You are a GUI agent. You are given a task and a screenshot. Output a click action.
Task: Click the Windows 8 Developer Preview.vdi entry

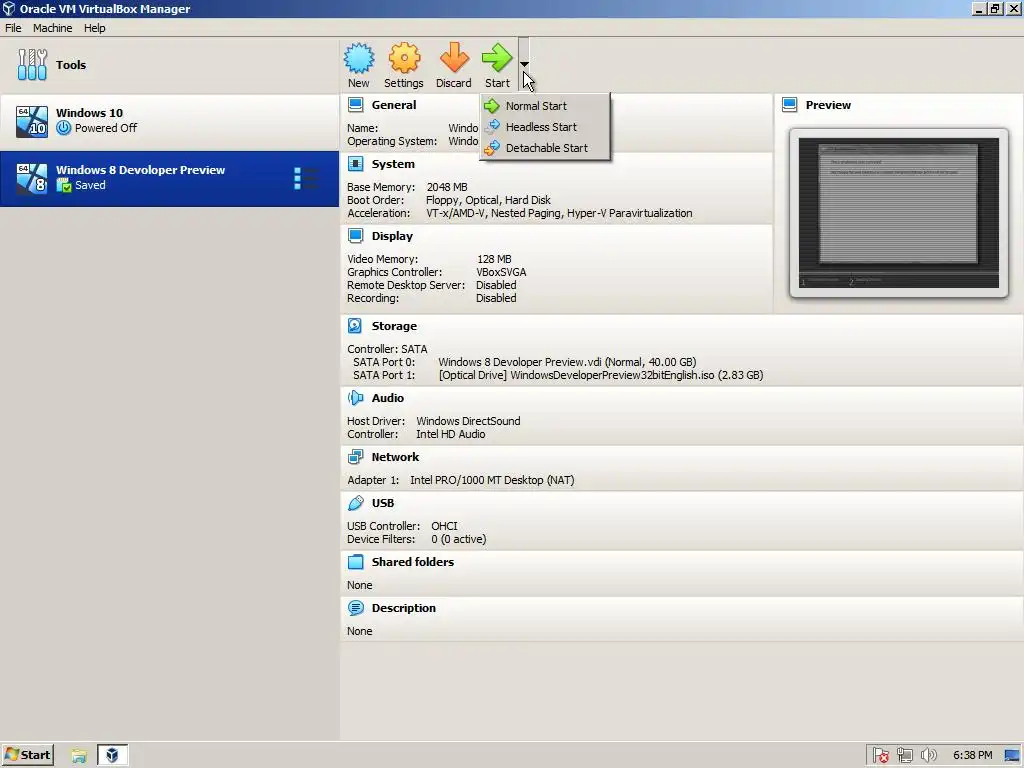pyautogui.click(x=567, y=362)
